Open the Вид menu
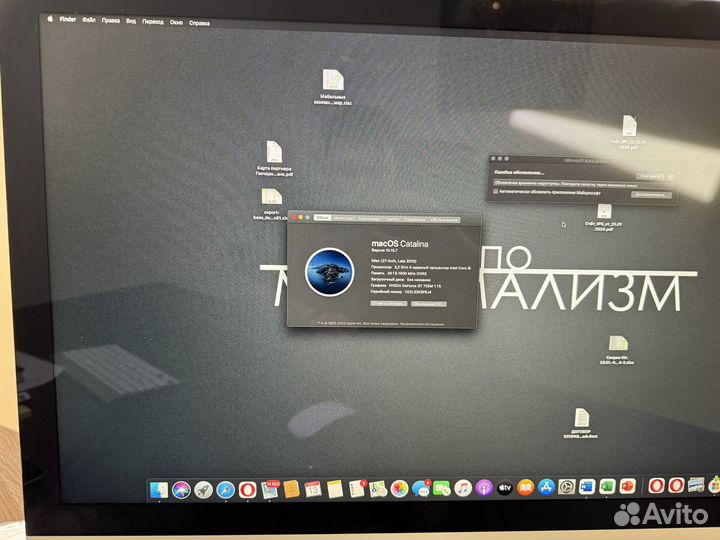Viewport: 720px width, 540px height. point(131,21)
